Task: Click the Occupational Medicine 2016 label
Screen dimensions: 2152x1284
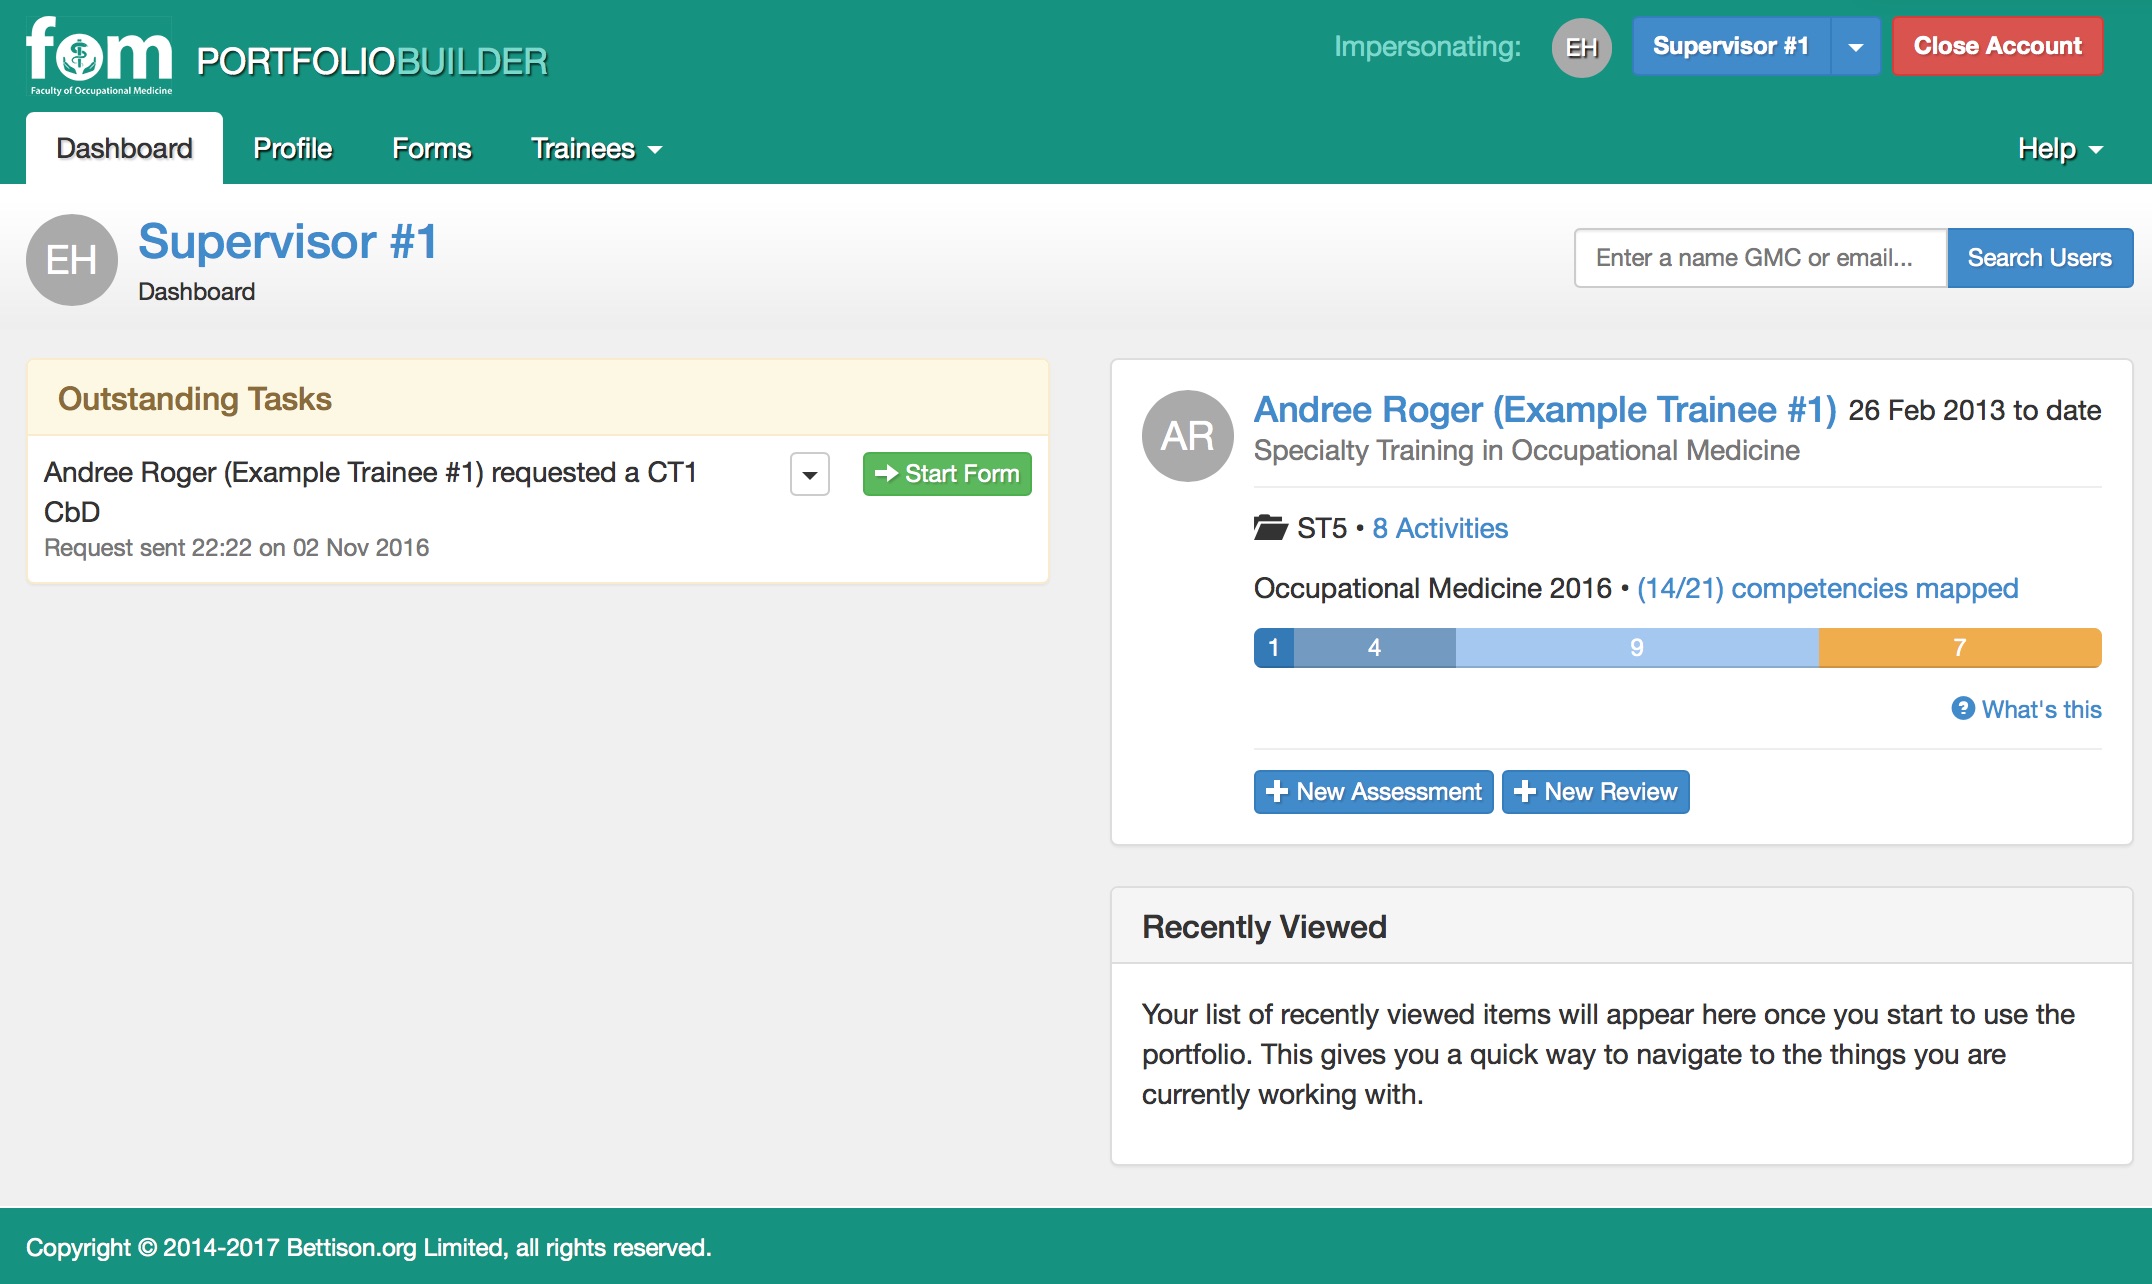Action: [1433, 588]
